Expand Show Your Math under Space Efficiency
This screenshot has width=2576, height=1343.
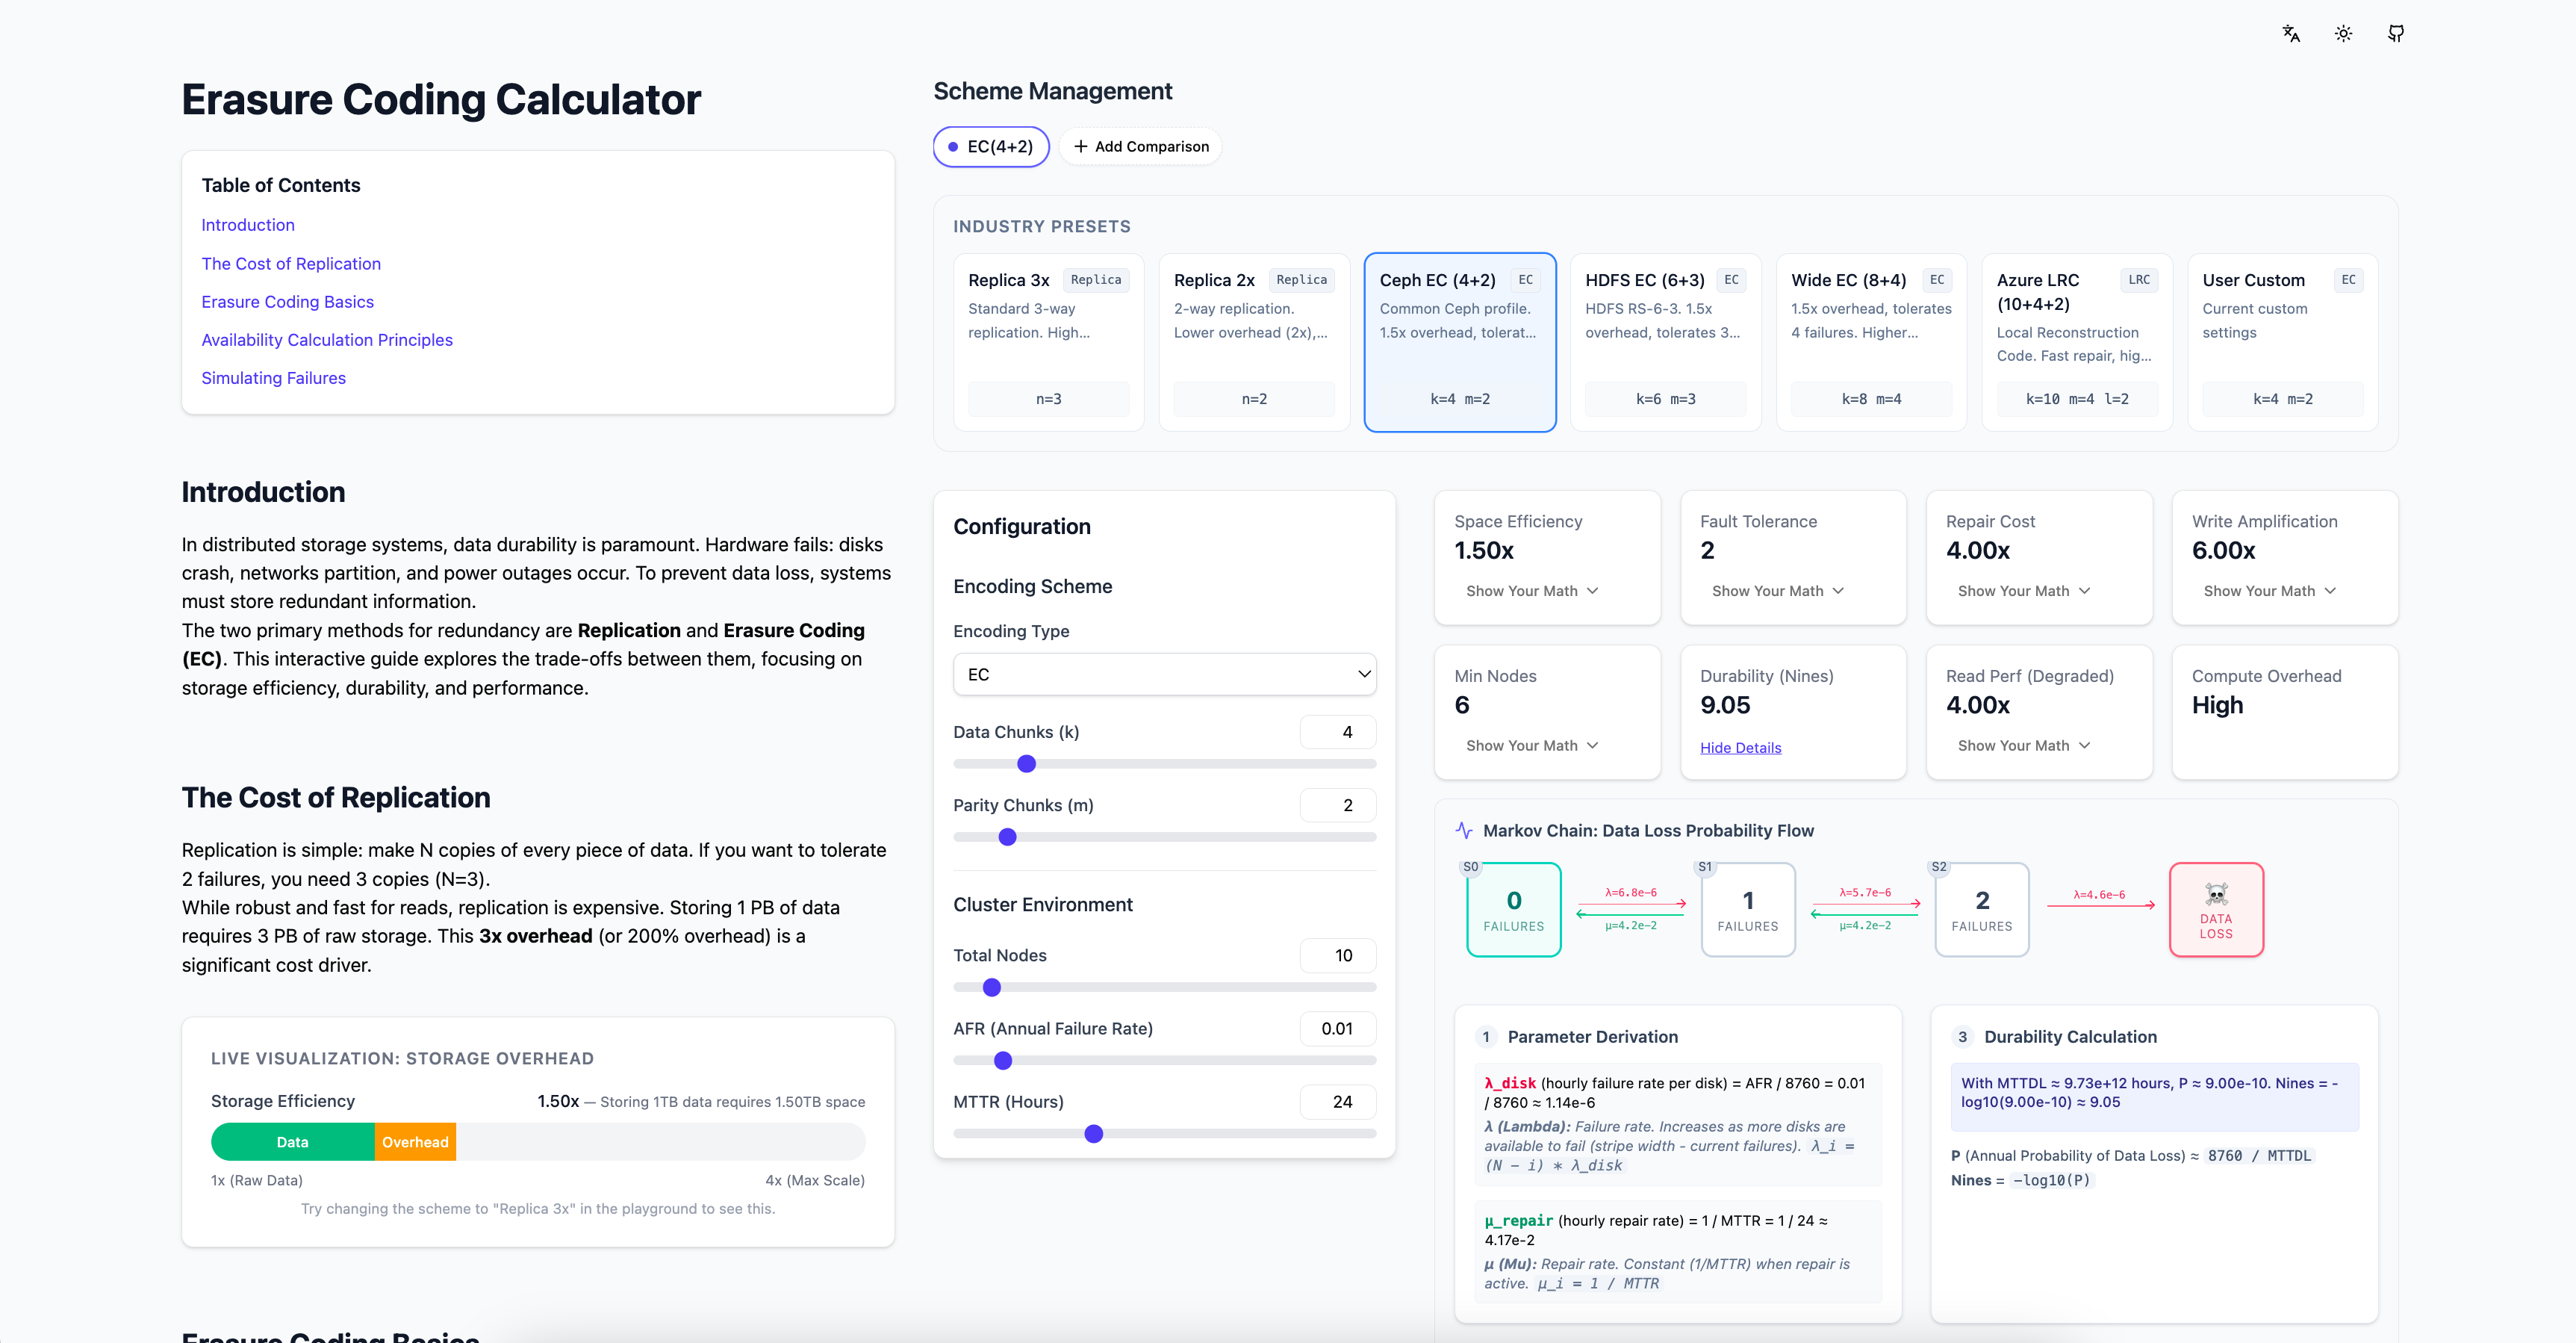[1532, 591]
